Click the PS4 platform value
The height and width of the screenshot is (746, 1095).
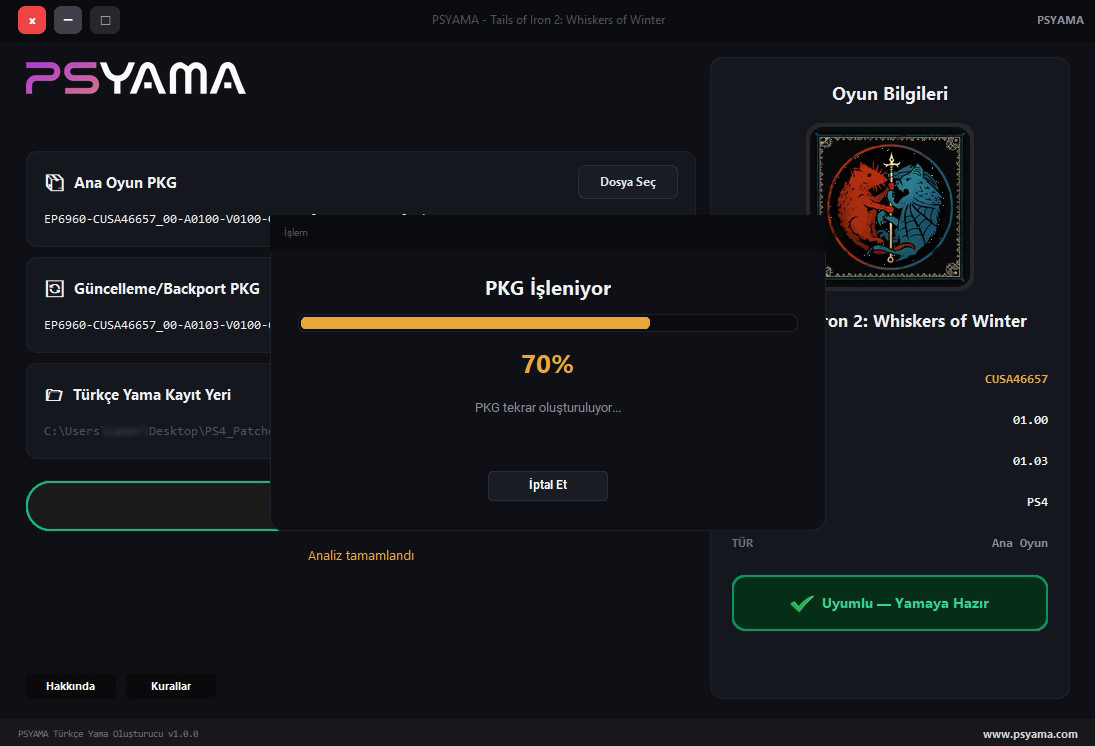pyautogui.click(x=1037, y=502)
